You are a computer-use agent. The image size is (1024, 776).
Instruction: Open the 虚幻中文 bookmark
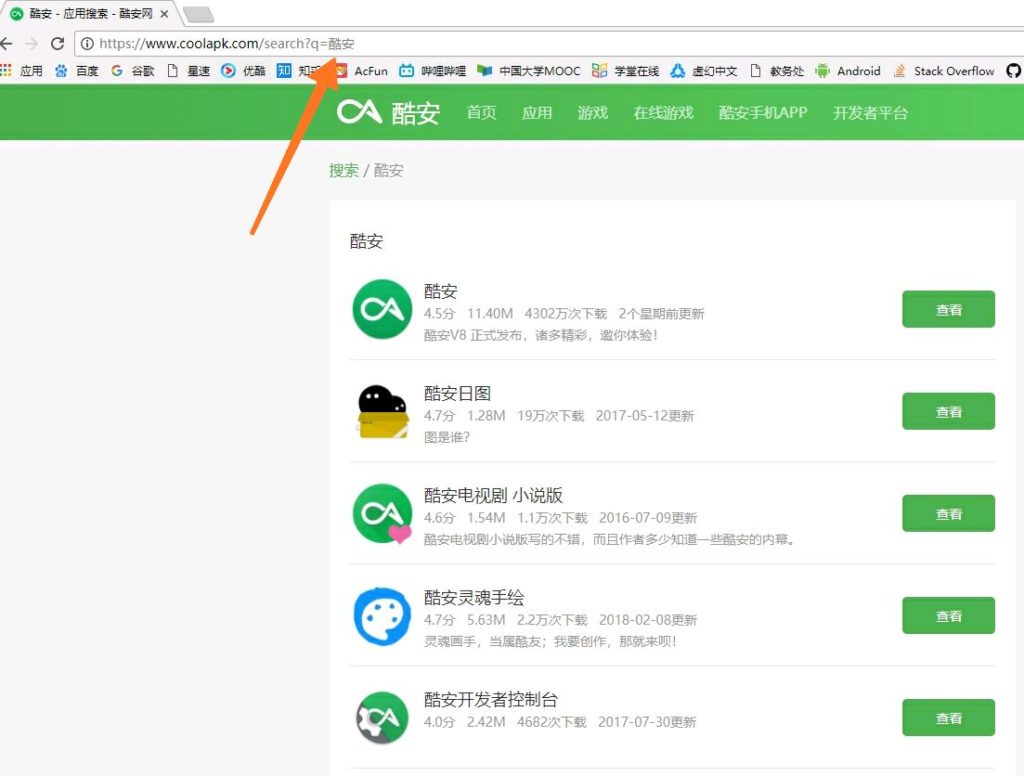(x=704, y=71)
